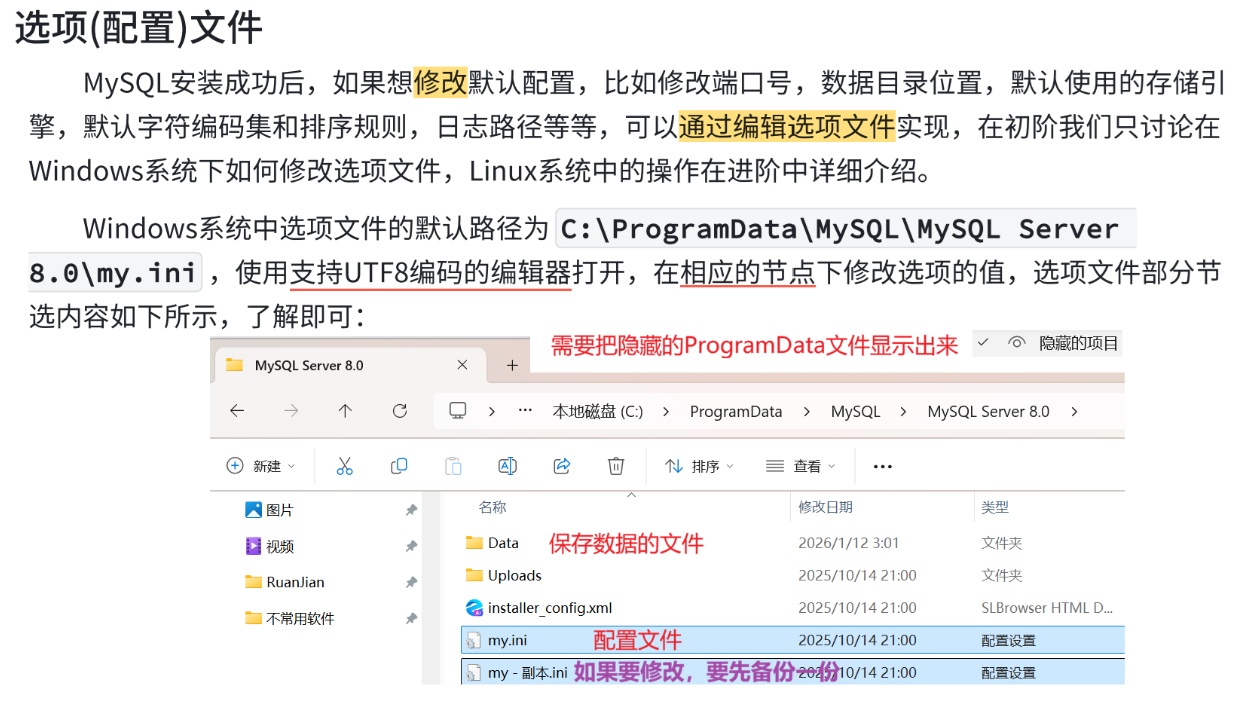Screen dimensions: 1251x703
Task: Click the 本地磁盘 (C:) breadcrumb
Action: (598, 411)
